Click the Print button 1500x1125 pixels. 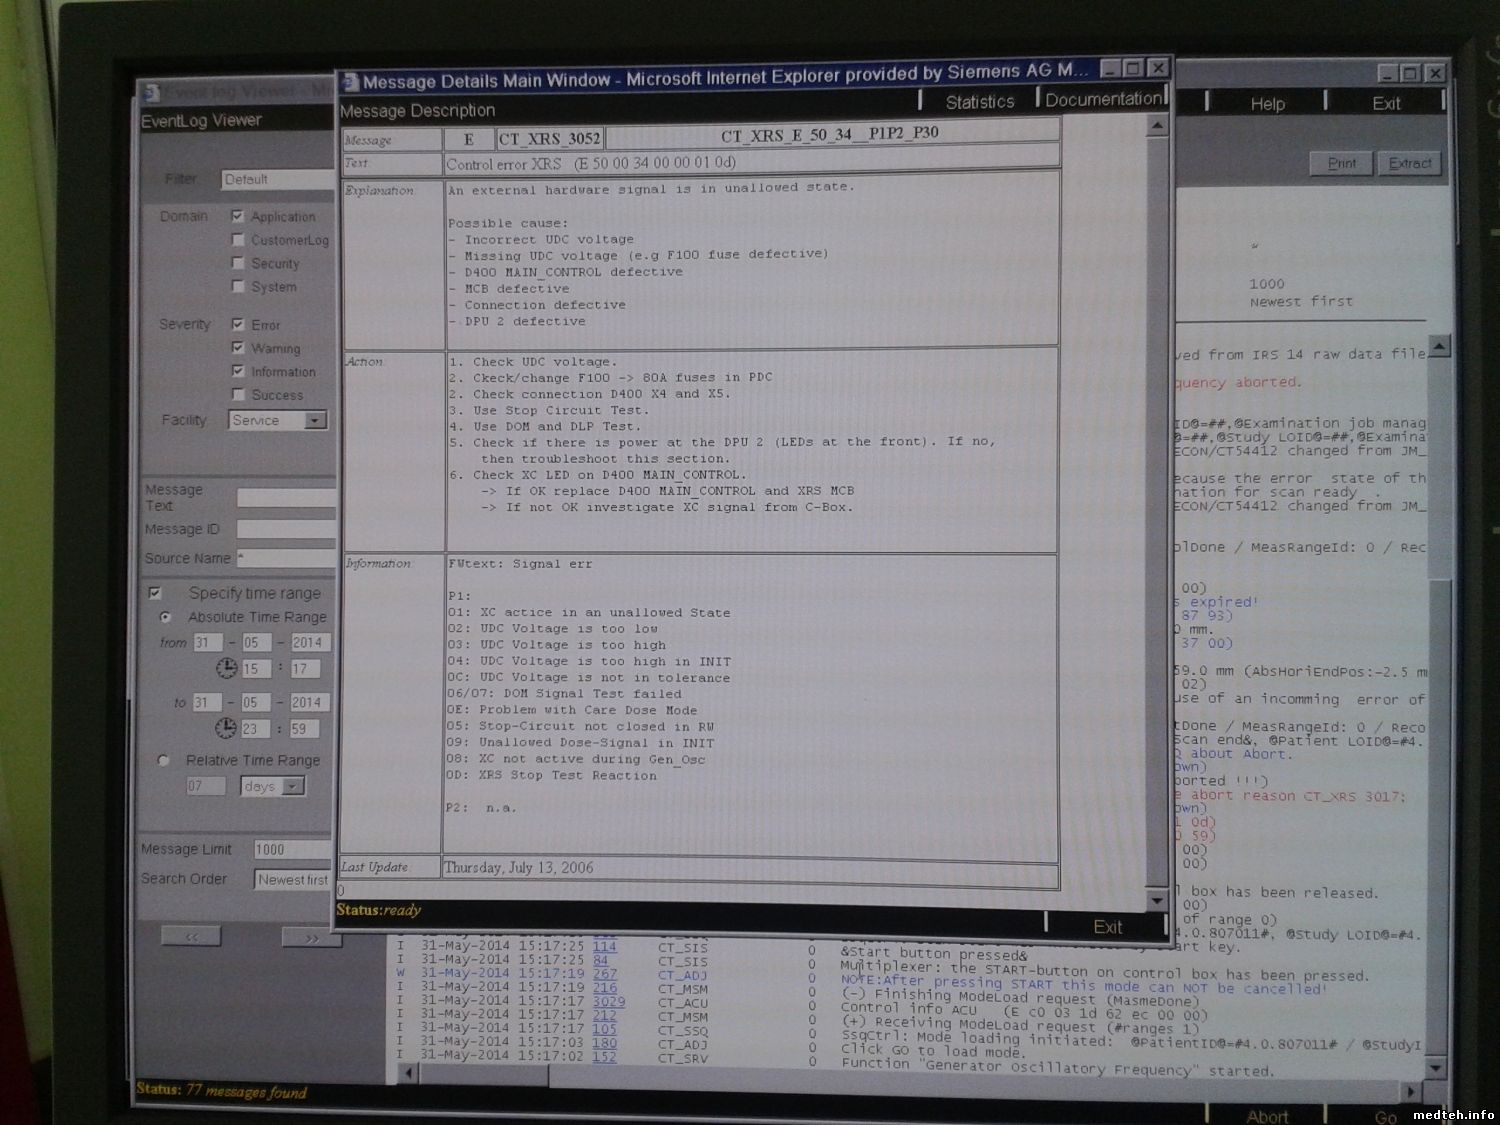[1341, 164]
